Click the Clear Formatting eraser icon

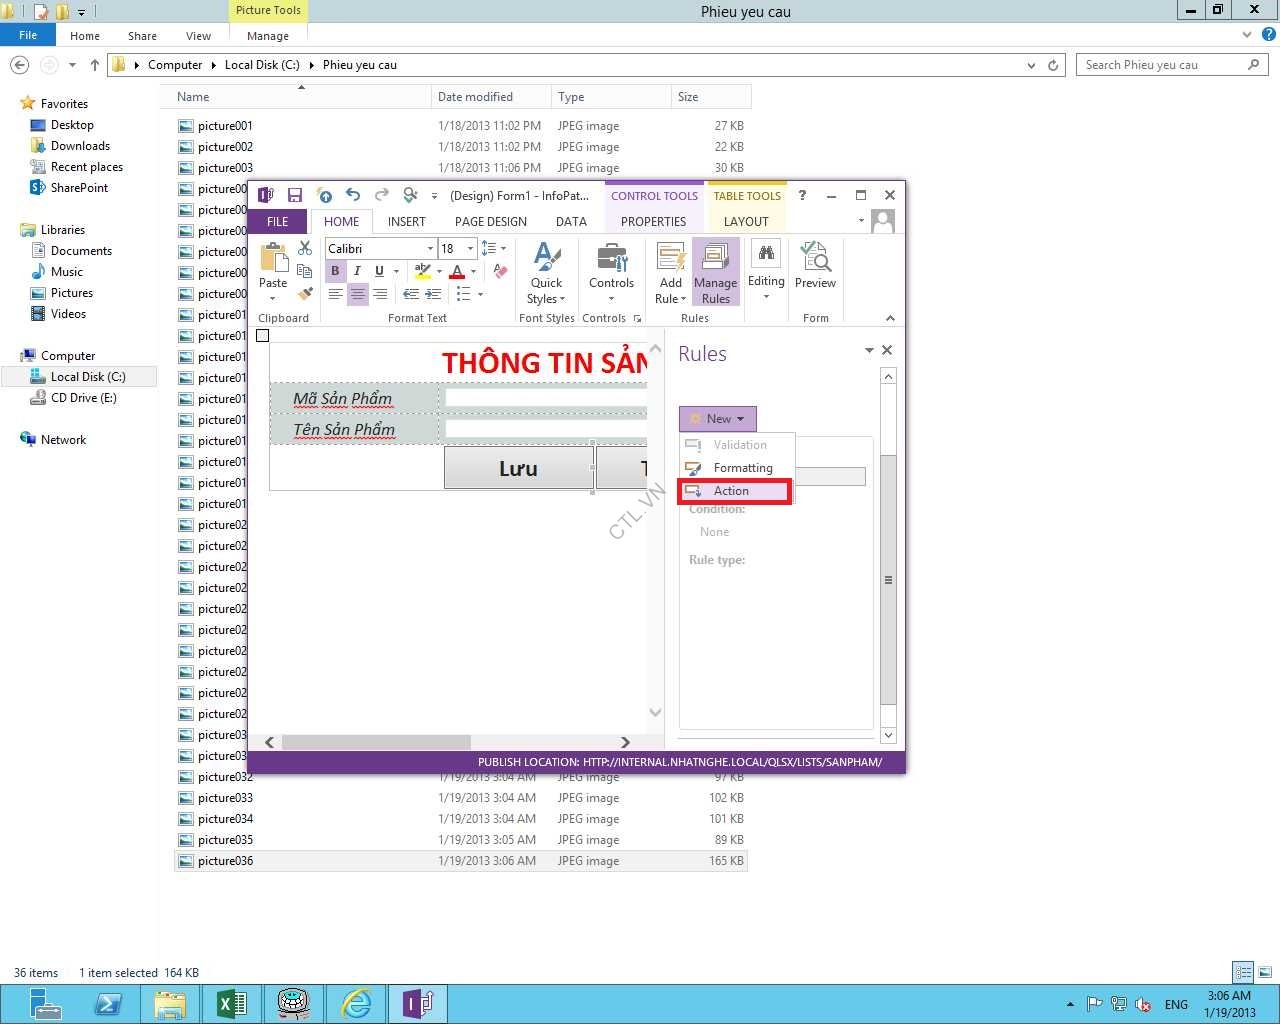point(501,271)
